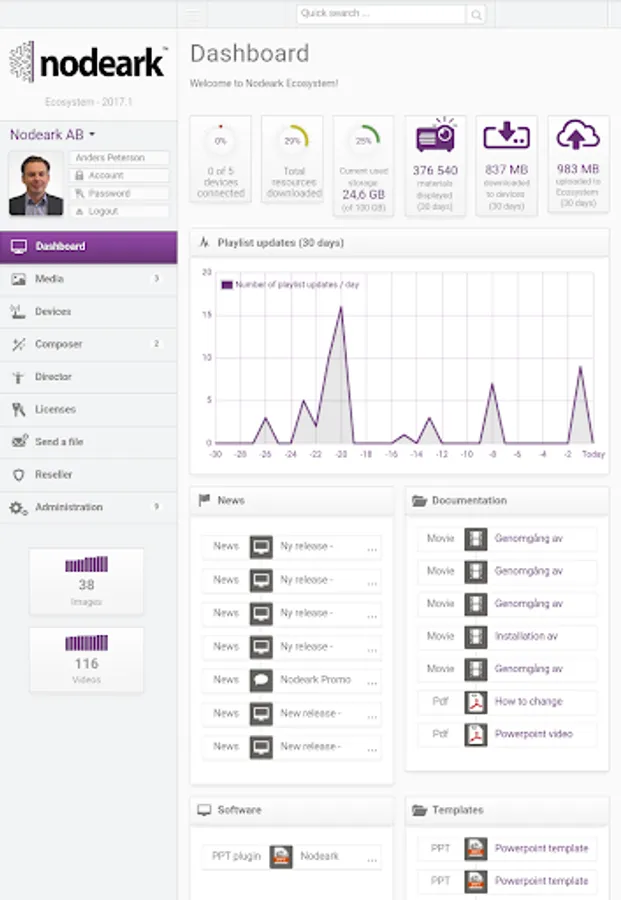Click the Logout link
The image size is (621, 900).
click(x=119, y=211)
